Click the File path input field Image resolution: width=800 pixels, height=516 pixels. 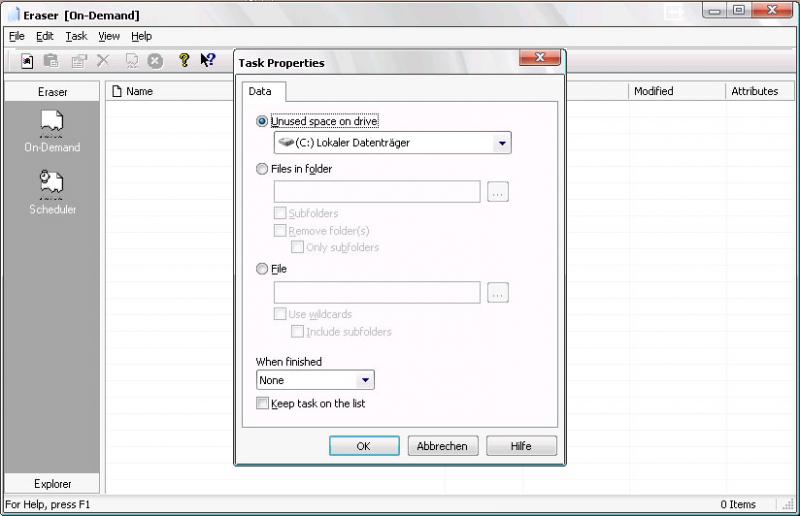(x=377, y=292)
